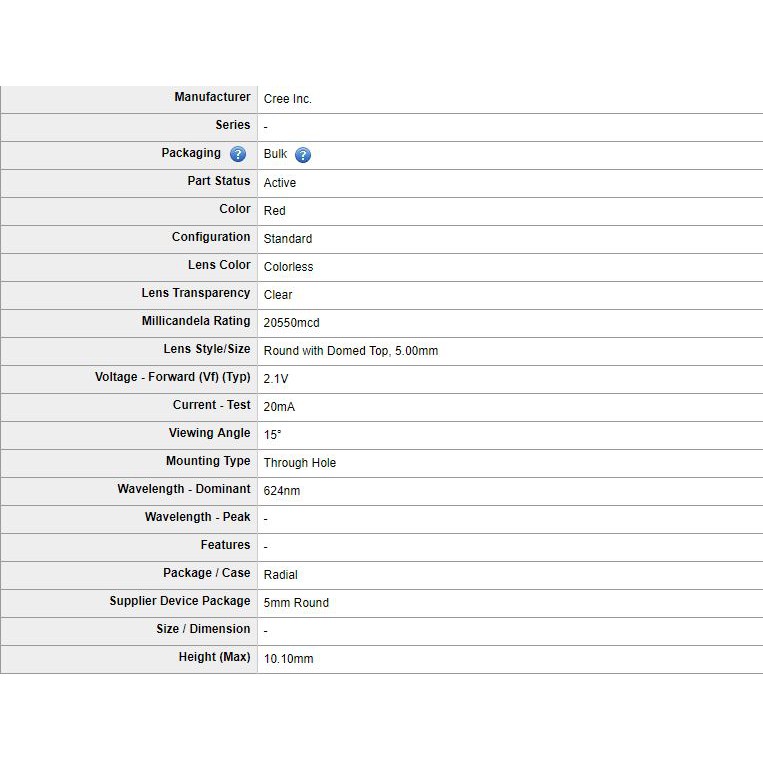Select the Radial package value
The height and width of the screenshot is (763, 763).
(281, 575)
